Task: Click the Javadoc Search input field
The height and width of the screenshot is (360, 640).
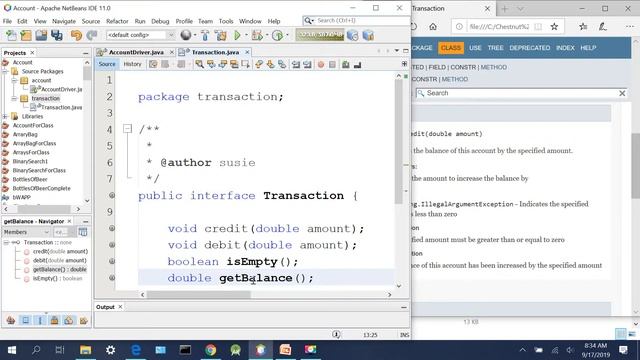Action: click(521, 93)
